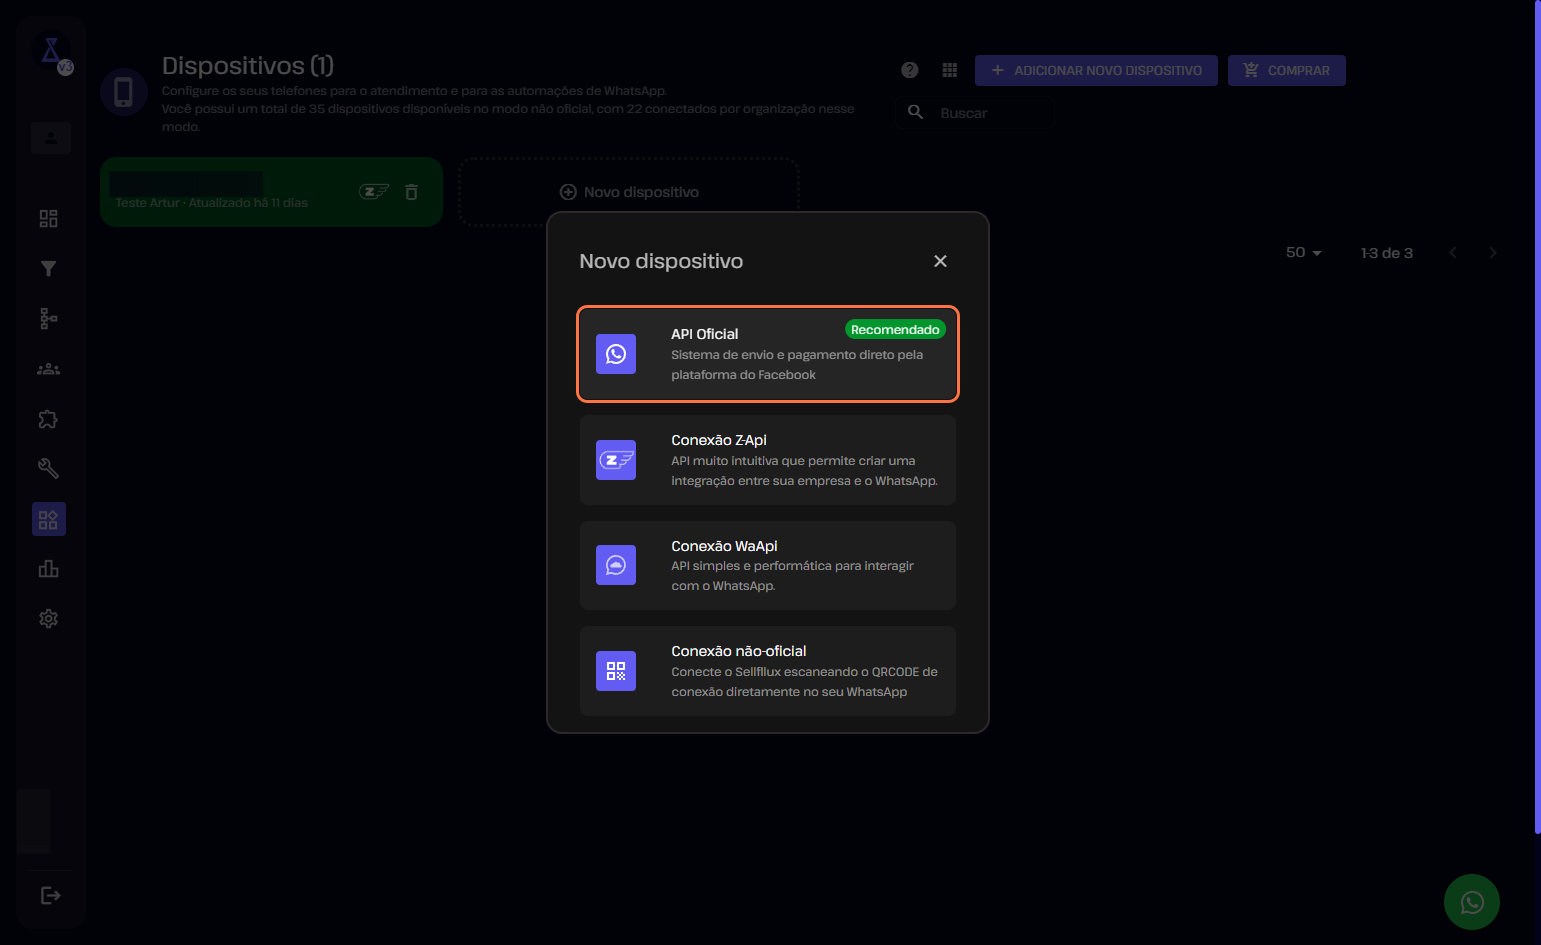
Task: Click the Novo dispositivo placeholder card
Action: tap(629, 192)
